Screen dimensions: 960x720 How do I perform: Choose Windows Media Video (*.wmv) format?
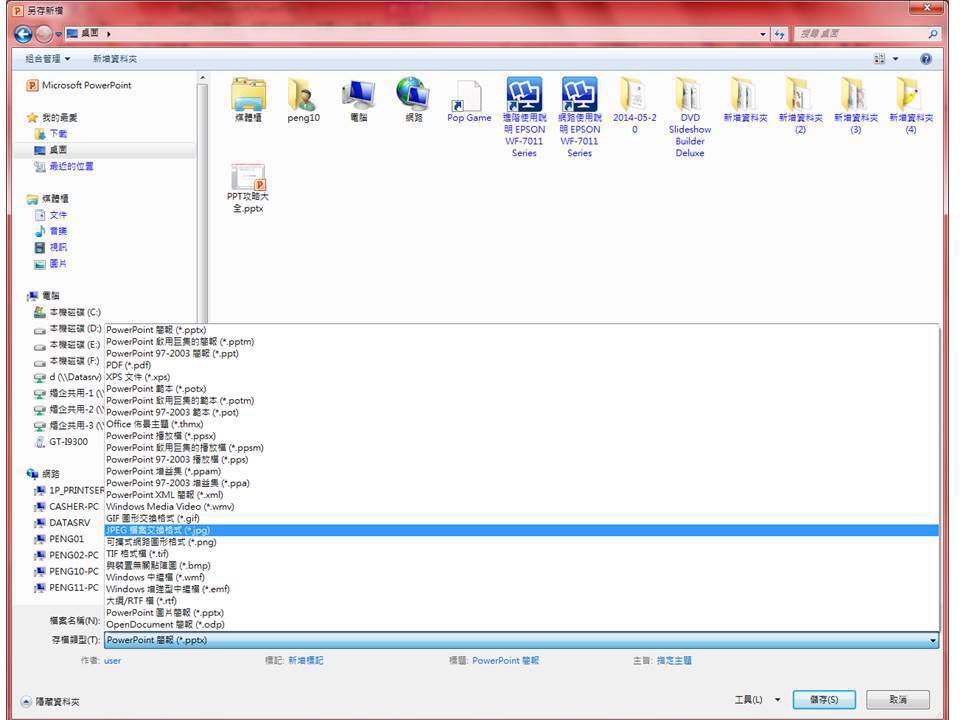522,506
